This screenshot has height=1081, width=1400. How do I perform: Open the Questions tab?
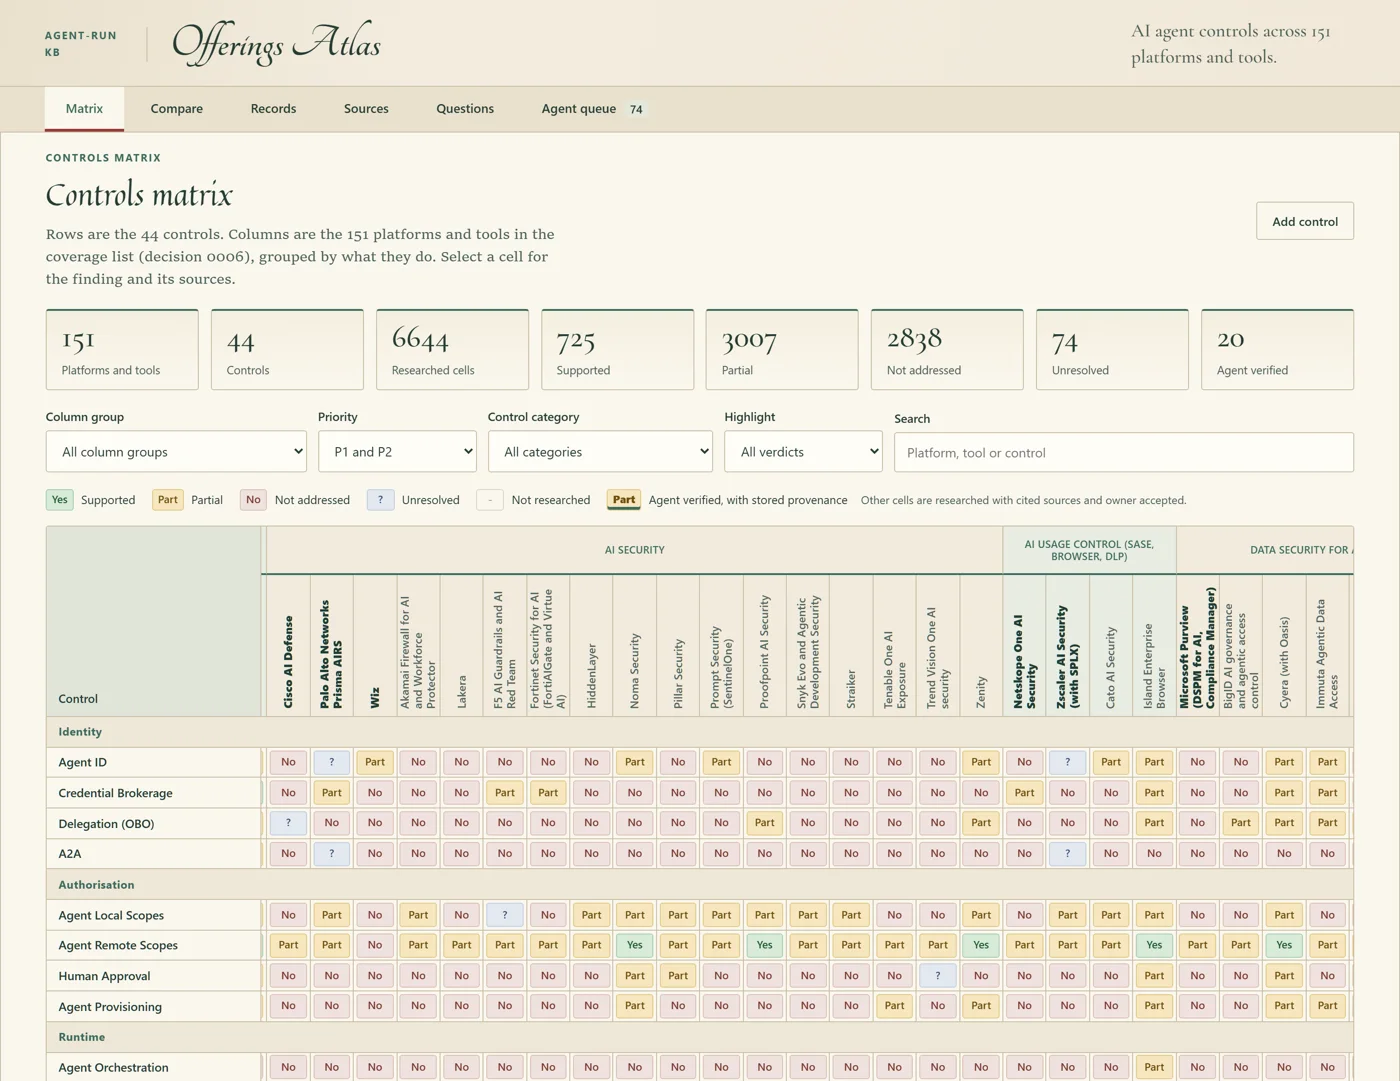[x=465, y=109]
